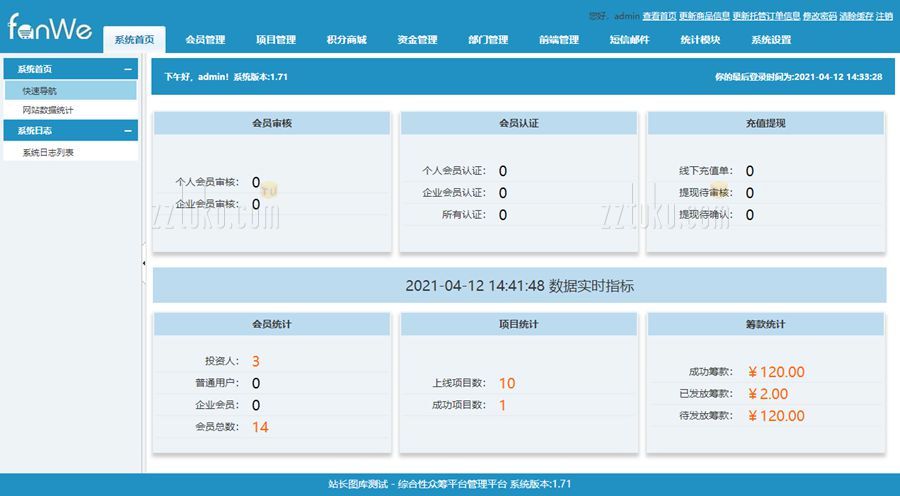Viewport: 900px width, 496px height.
Task: Open the 项目管理 top tab
Action: click(x=276, y=40)
